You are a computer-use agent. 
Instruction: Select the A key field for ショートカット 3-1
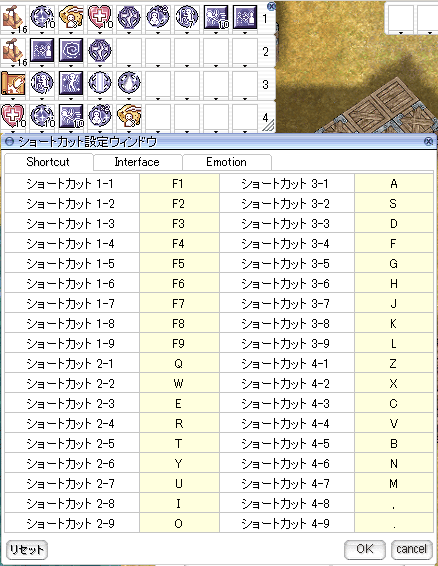point(394,184)
